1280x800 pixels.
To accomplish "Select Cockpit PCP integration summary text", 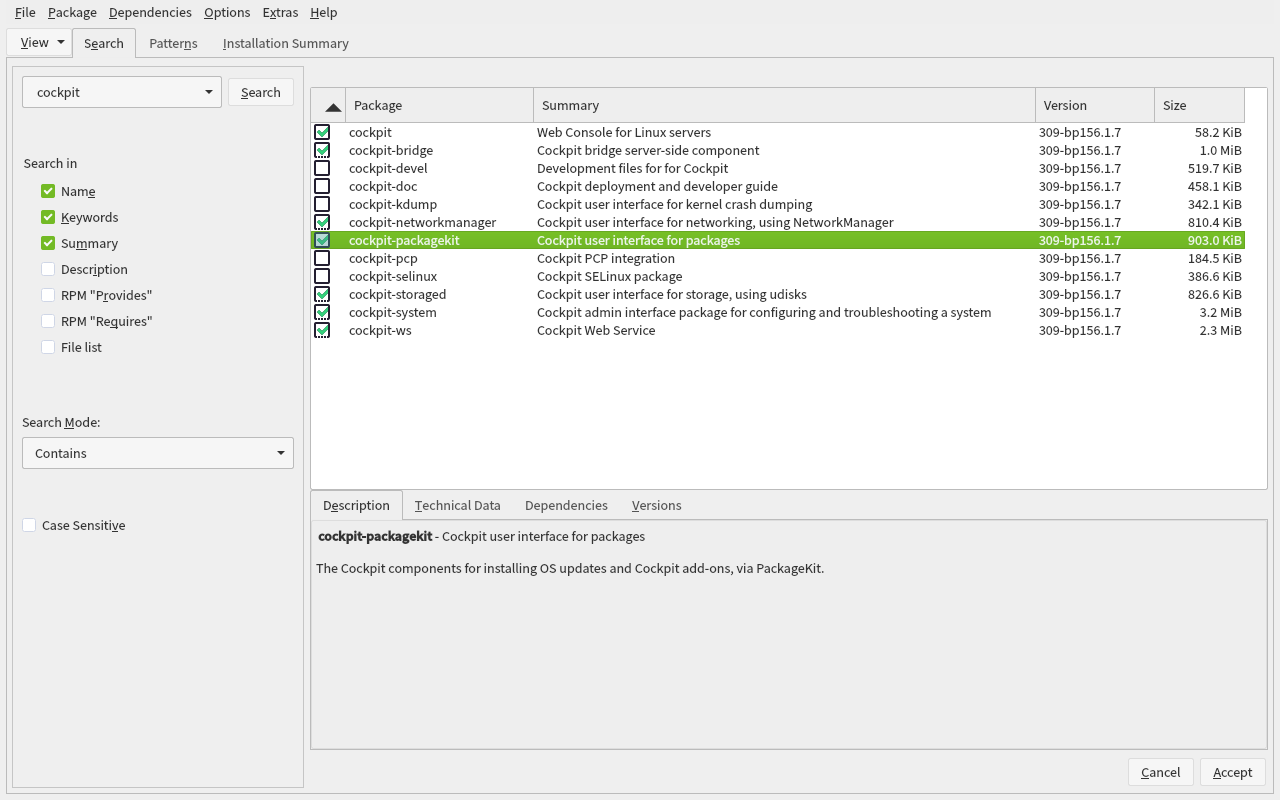I will pyautogui.click(x=606, y=258).
